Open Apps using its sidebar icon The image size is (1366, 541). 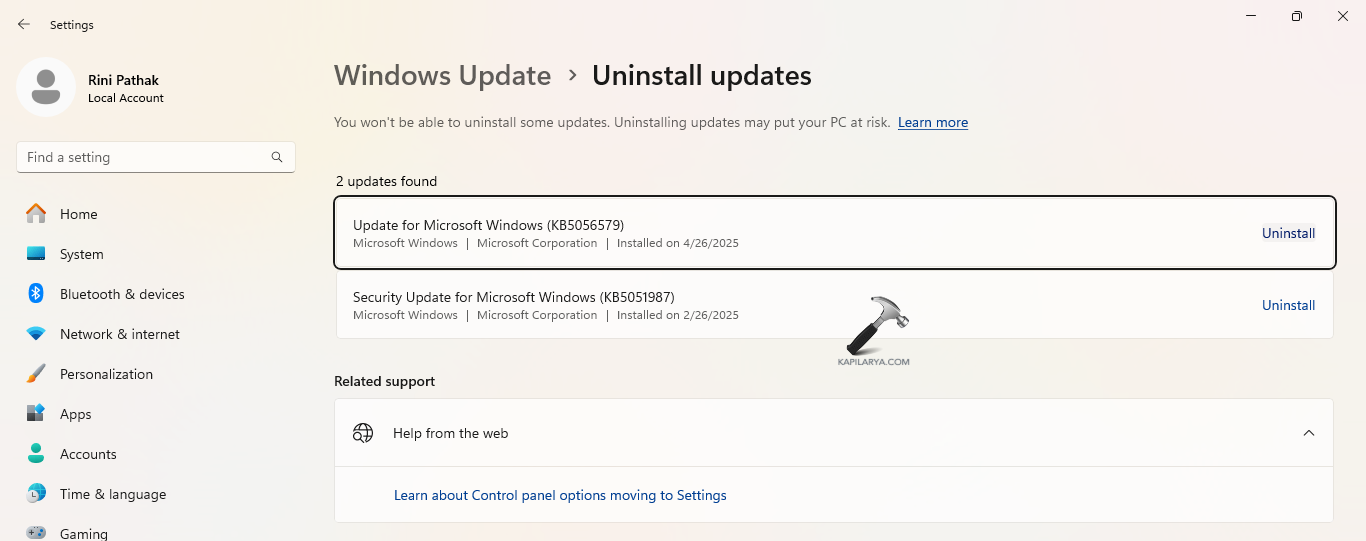point(36,414)
